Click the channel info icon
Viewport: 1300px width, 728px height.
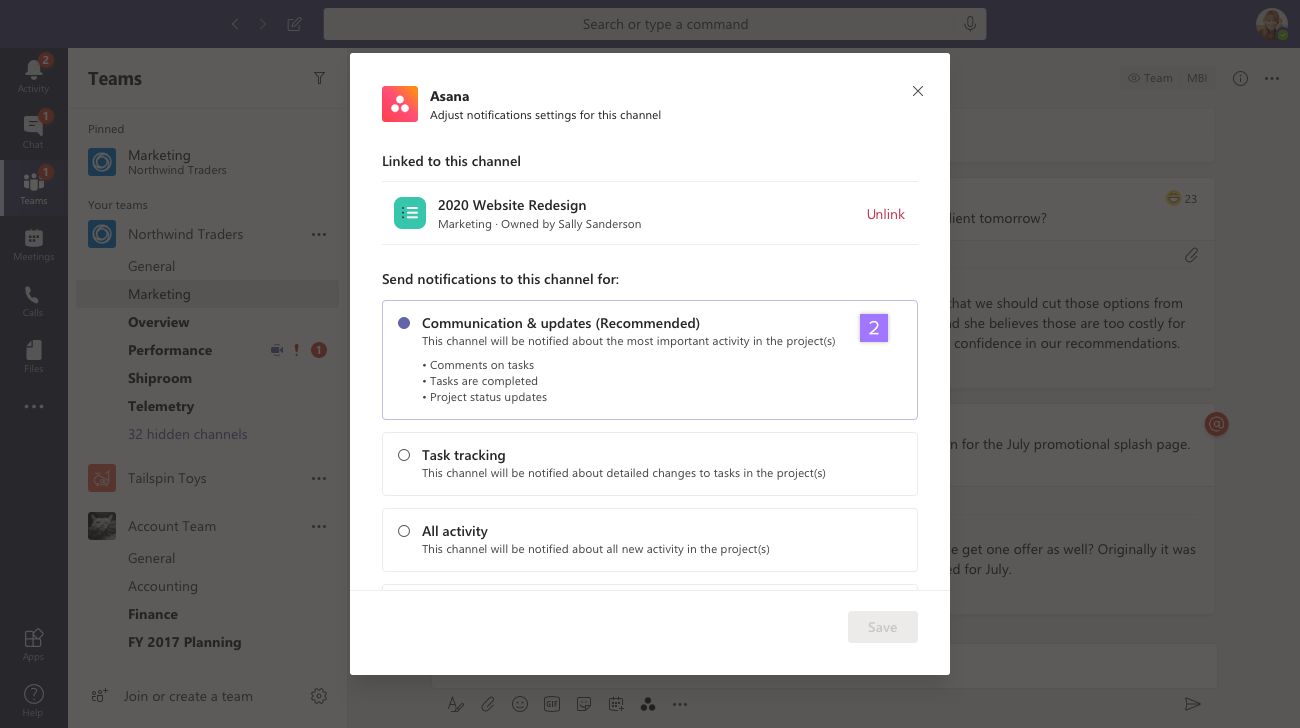[x=1240, y=78]
